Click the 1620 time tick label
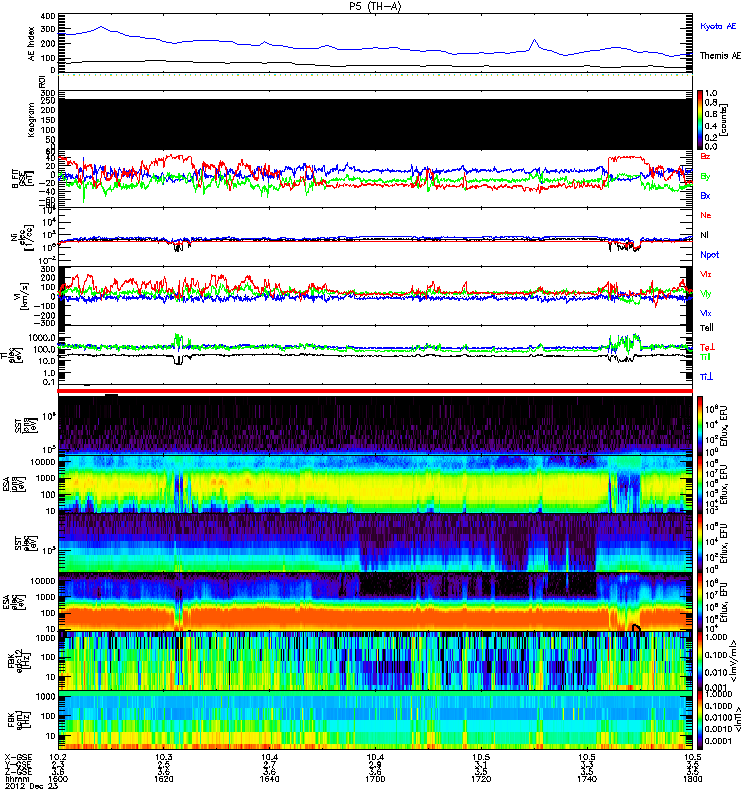The image size is (750, 800). [x=164, y=779]
